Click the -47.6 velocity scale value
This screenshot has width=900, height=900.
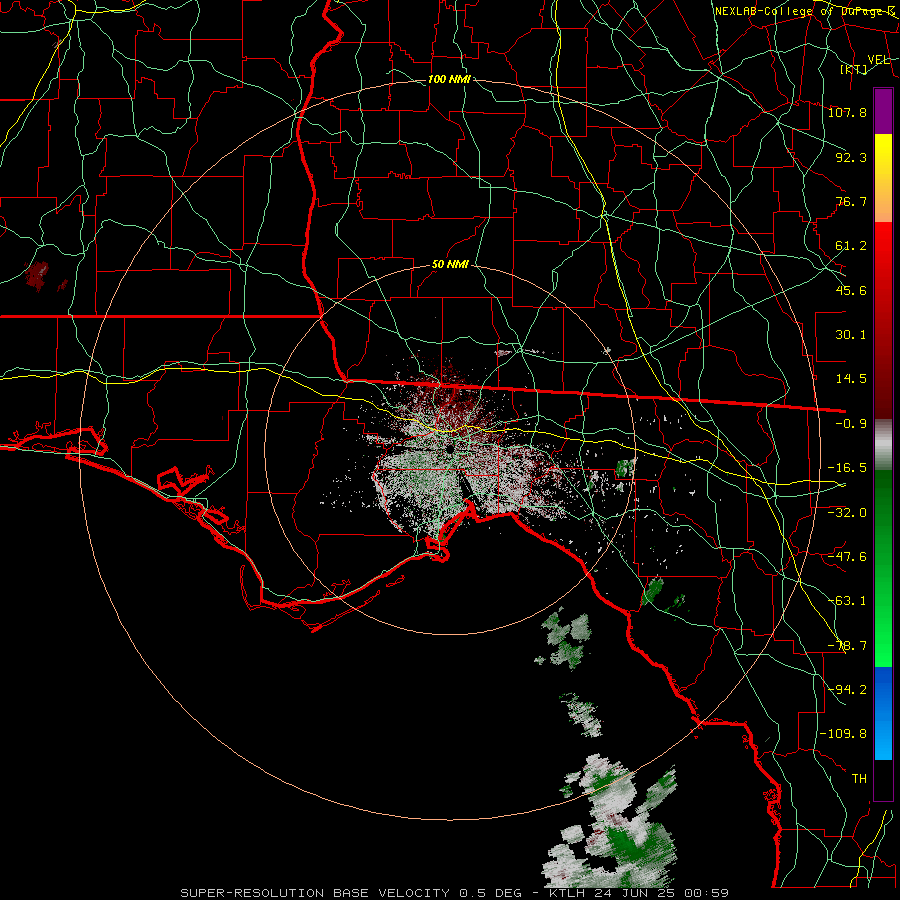pyautogui.click(x=847, y=556)
